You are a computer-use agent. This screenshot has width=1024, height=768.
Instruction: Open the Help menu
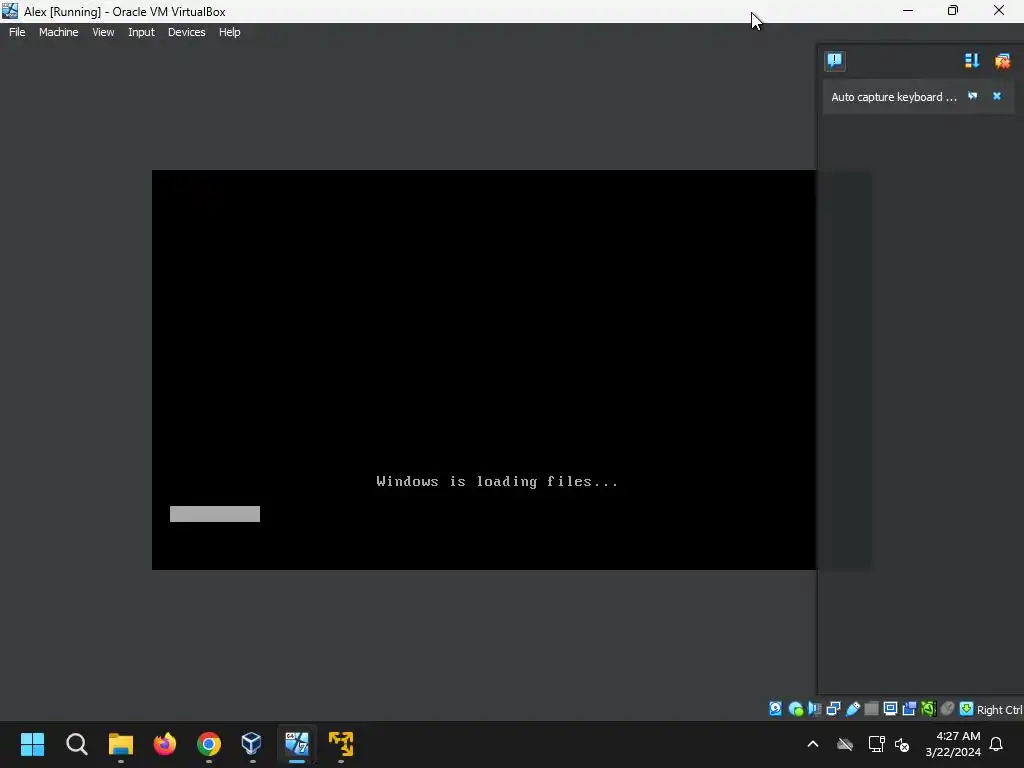point(229,32)
